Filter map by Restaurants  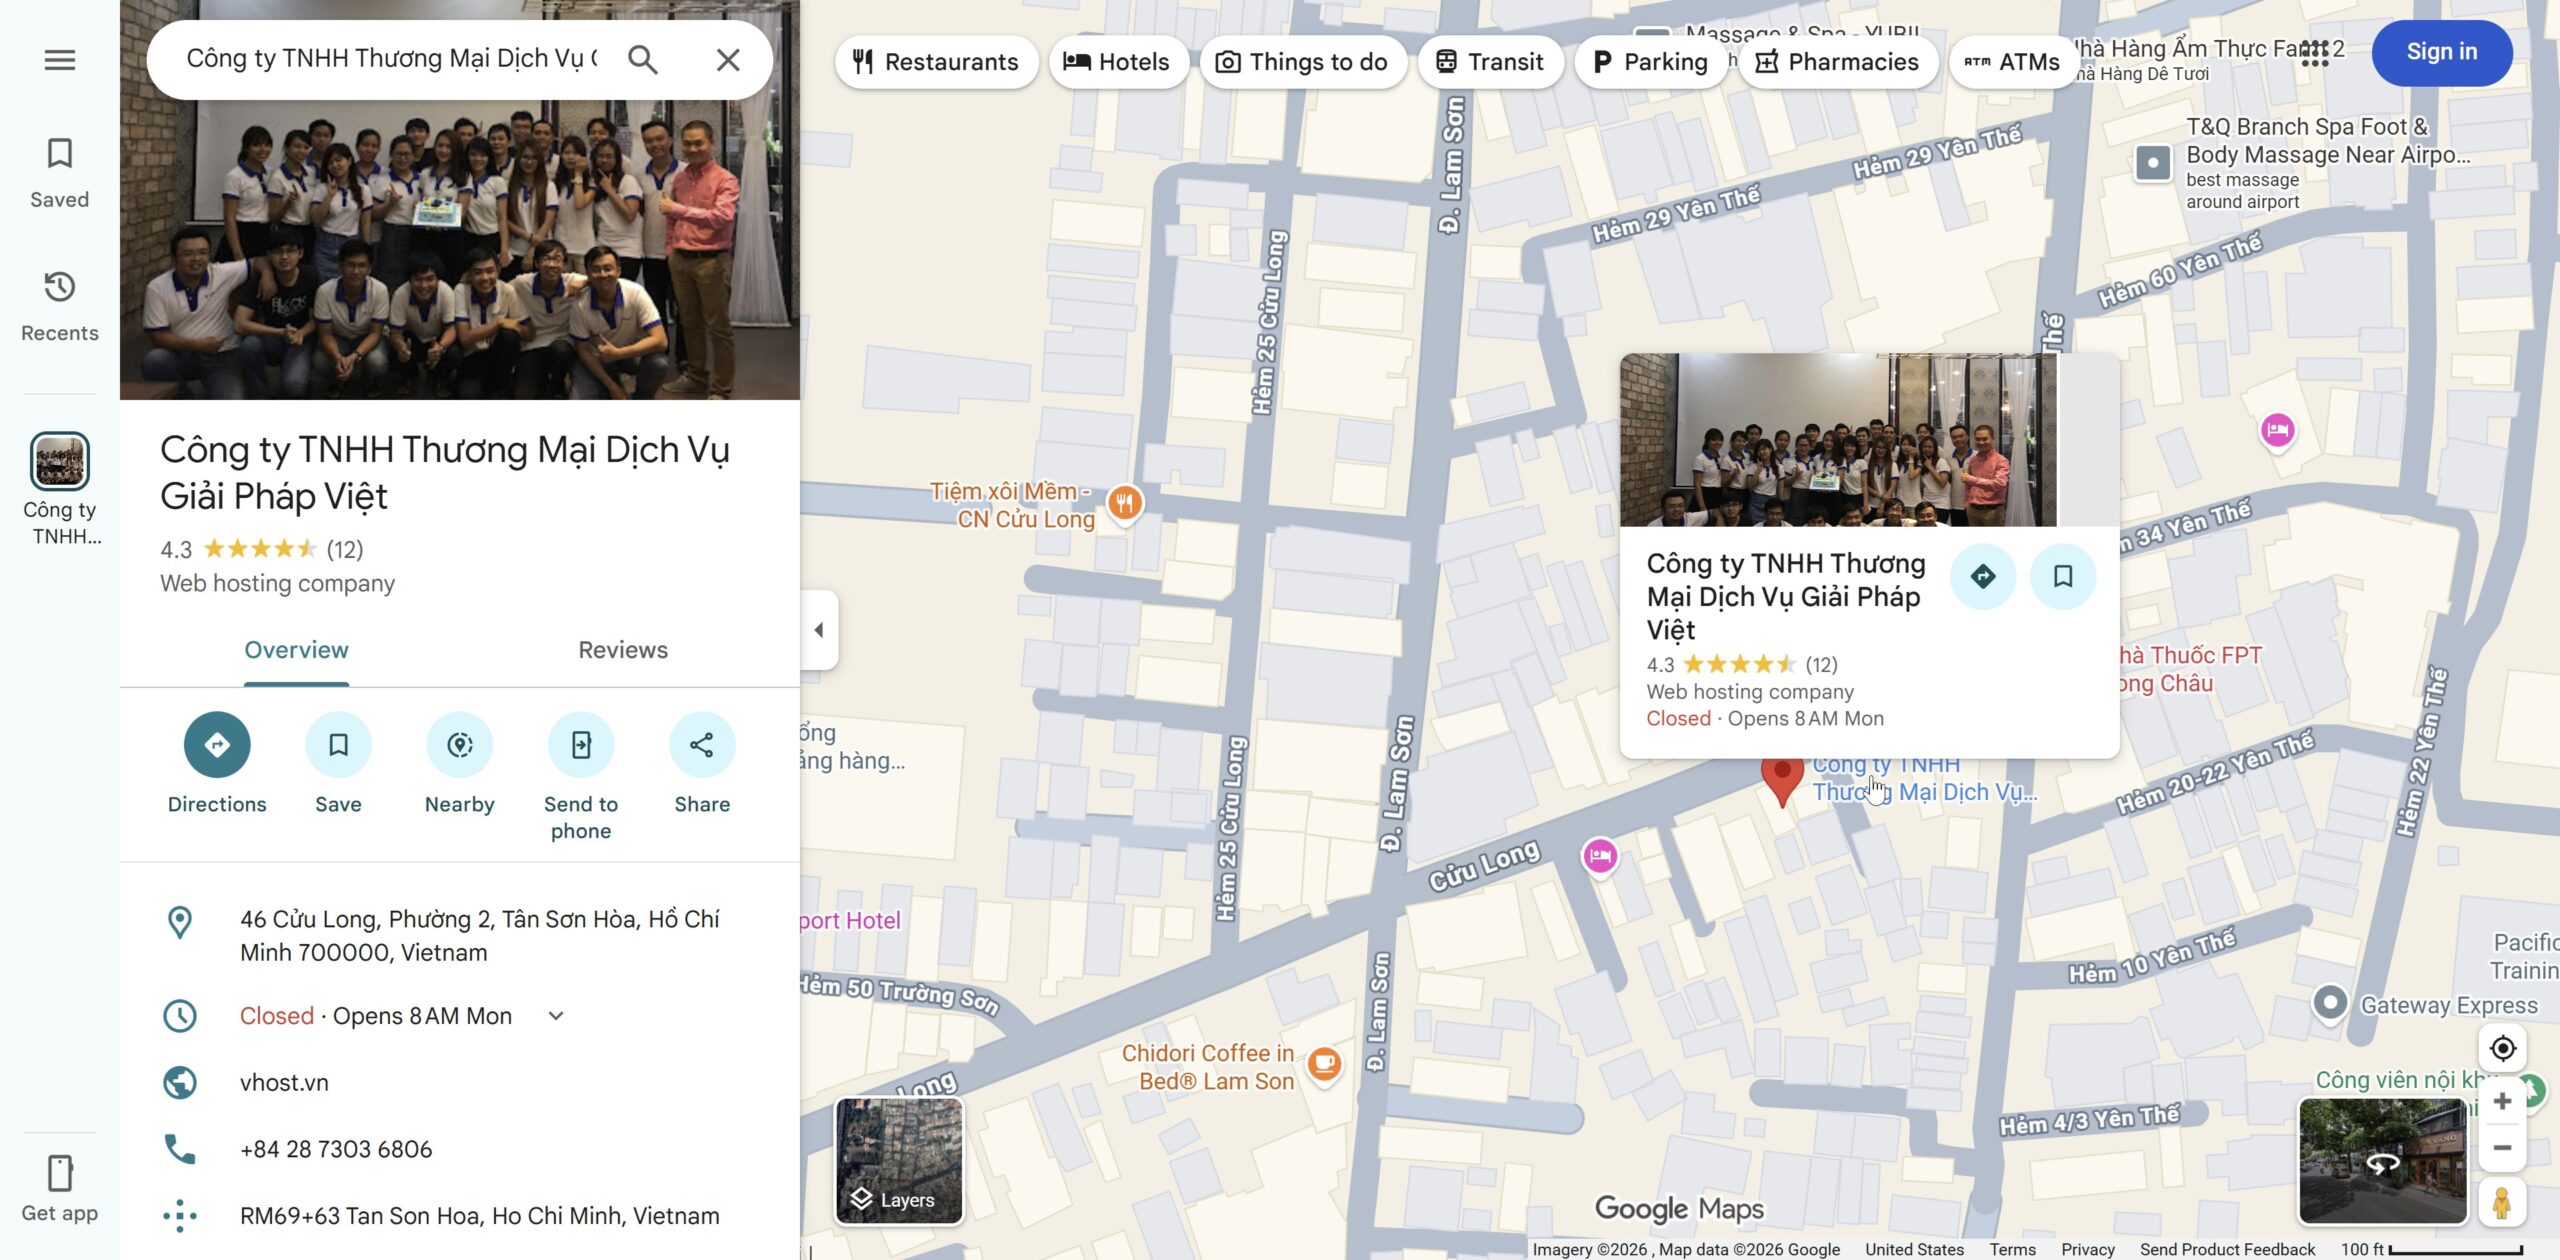tap(936, 62)
